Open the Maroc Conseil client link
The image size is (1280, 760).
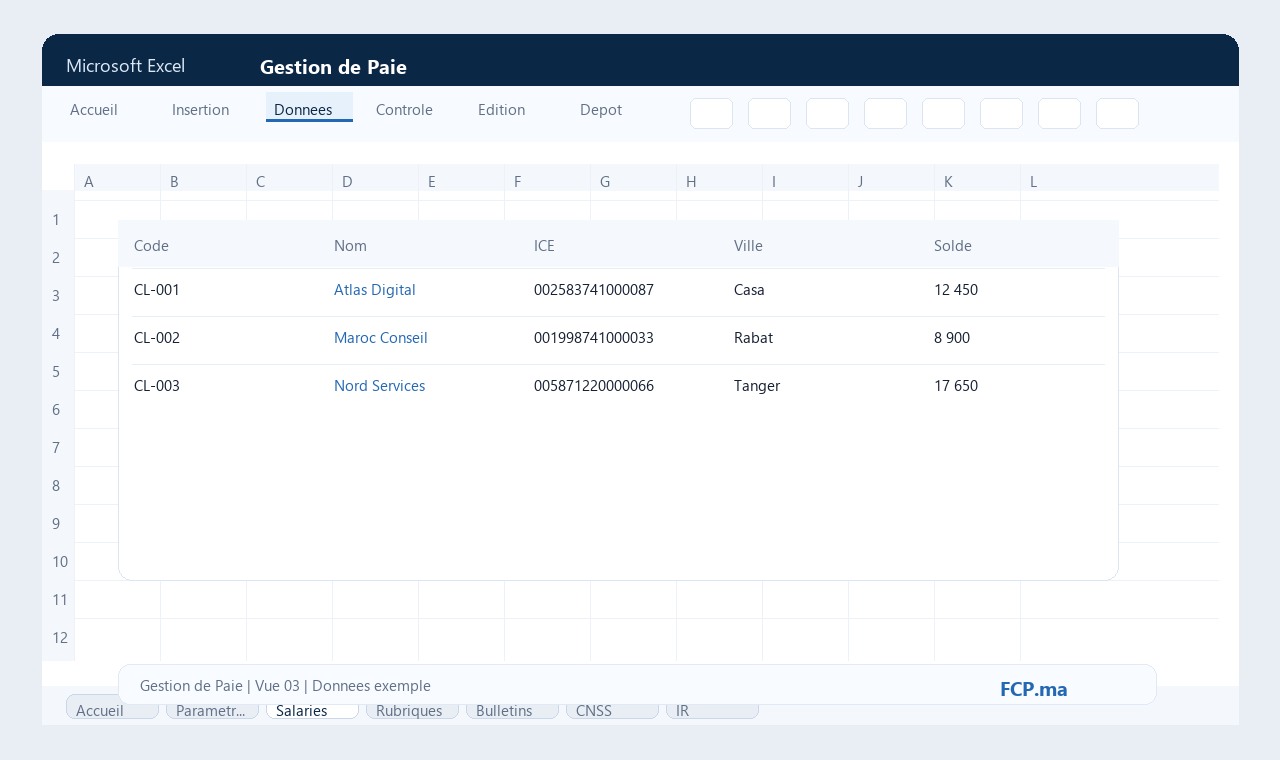(x=380, y=338)
